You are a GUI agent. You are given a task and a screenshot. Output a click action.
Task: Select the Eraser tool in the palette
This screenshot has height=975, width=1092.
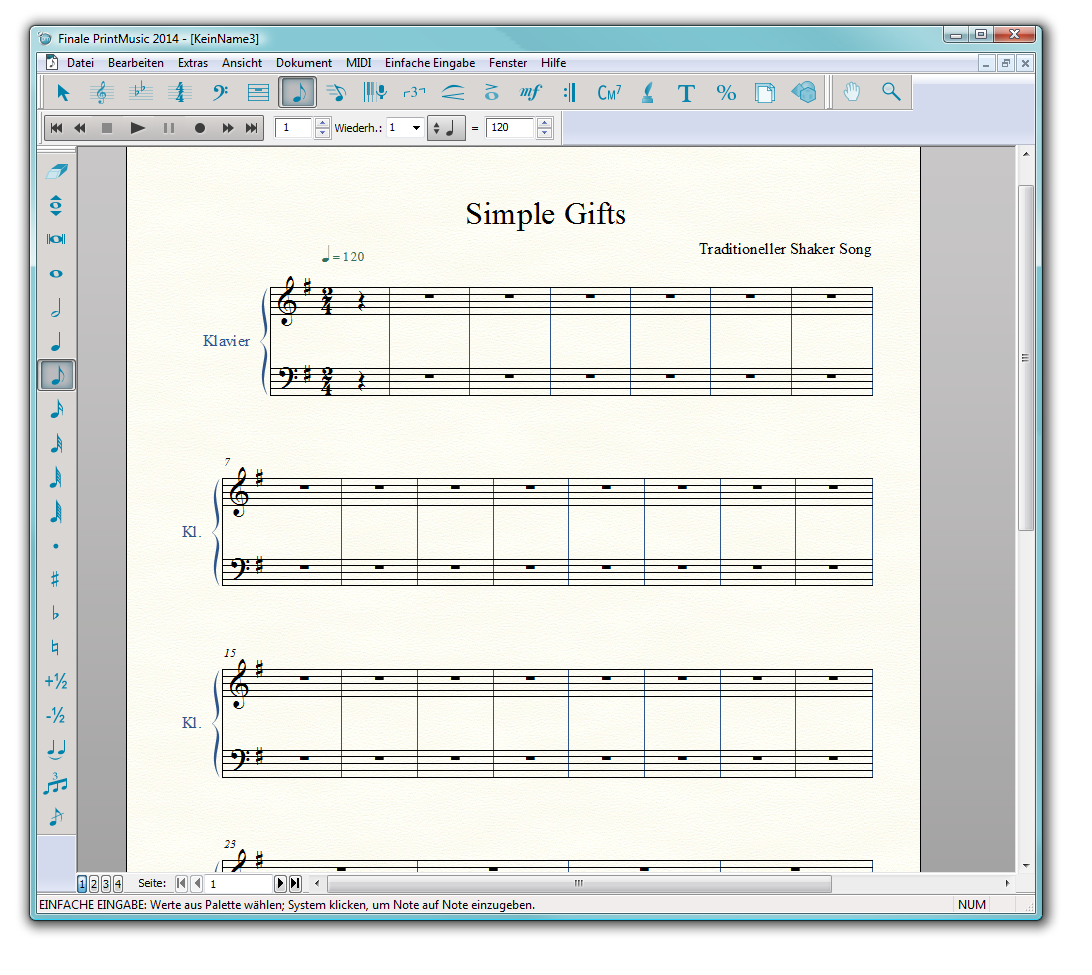point(56,172)
